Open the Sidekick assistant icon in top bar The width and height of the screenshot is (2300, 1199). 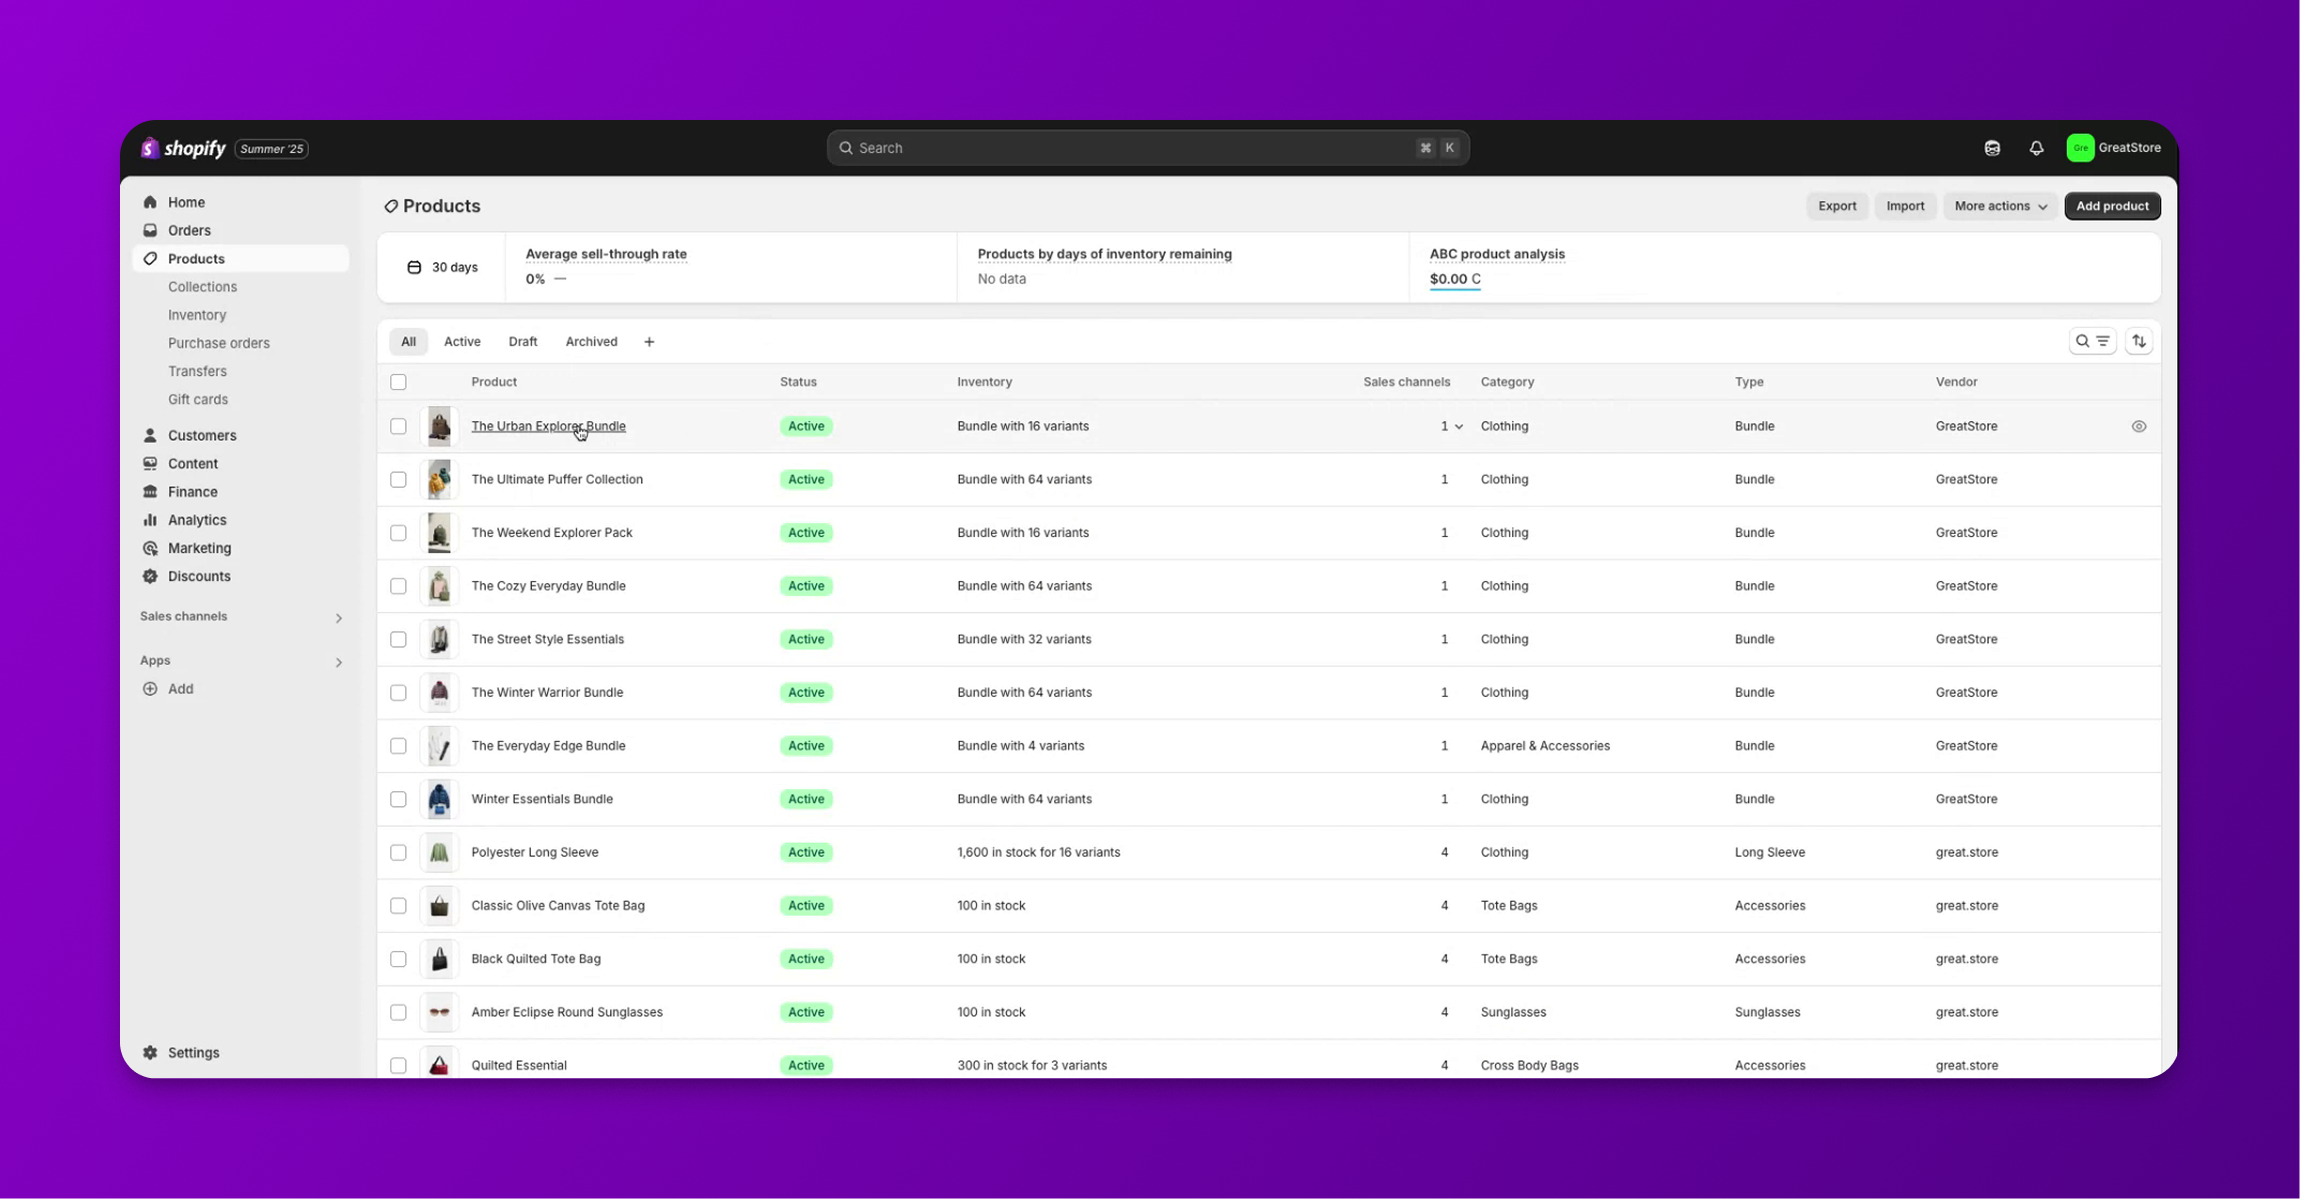point(1992,148)
